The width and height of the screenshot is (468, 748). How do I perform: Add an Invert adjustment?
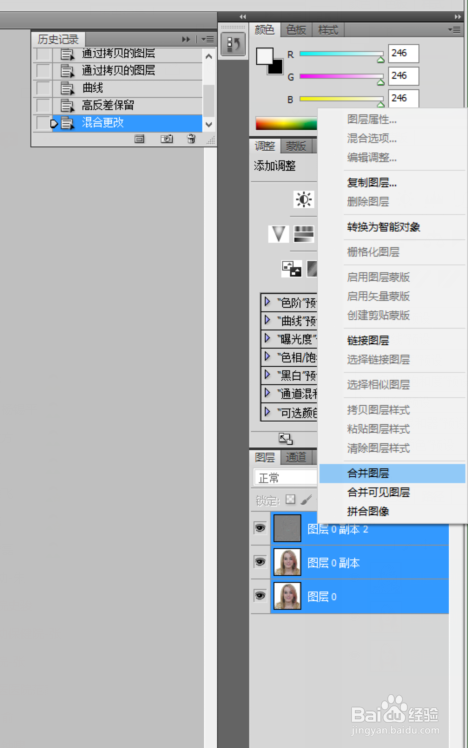tap(291, 269)
